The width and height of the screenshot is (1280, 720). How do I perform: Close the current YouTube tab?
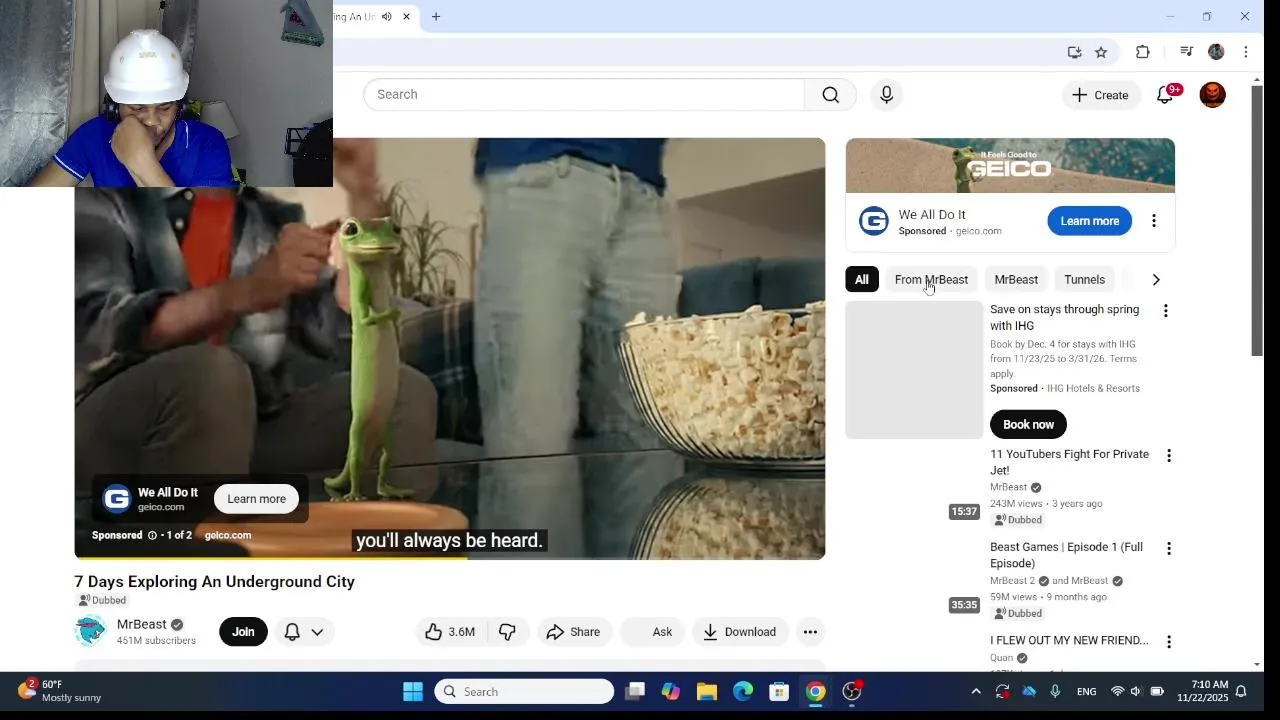(x=406, y=17)
